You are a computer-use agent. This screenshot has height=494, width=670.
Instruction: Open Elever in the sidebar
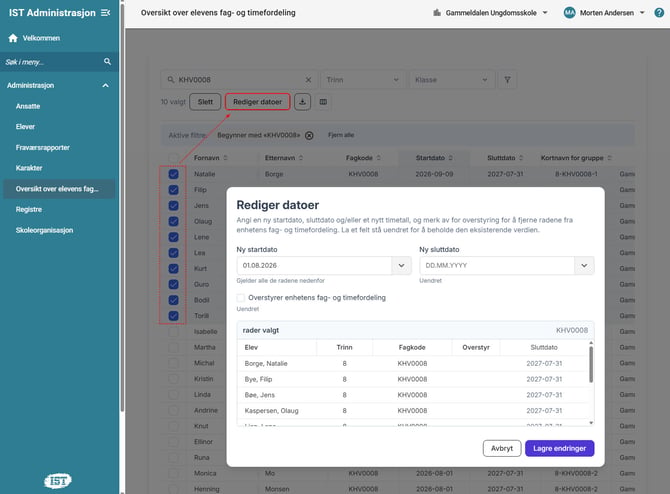click(25, 126)
